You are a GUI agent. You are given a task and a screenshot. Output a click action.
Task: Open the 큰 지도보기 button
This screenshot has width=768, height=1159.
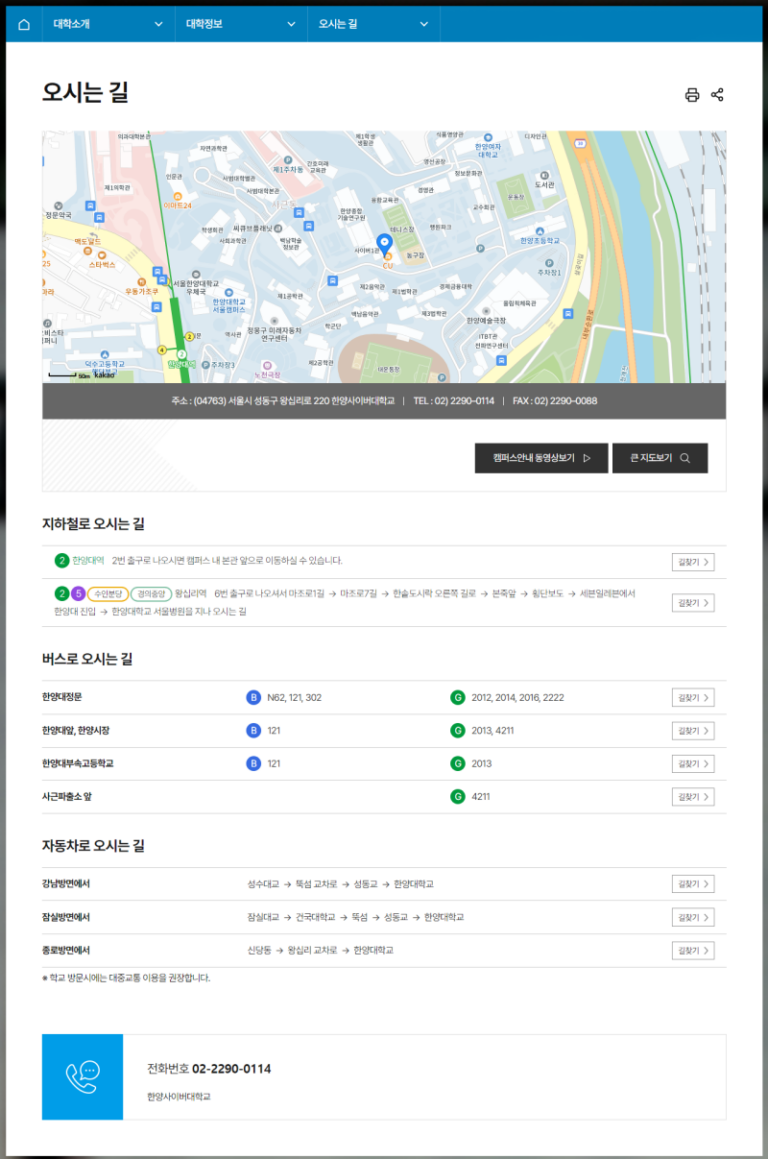[x=660, y=458]
